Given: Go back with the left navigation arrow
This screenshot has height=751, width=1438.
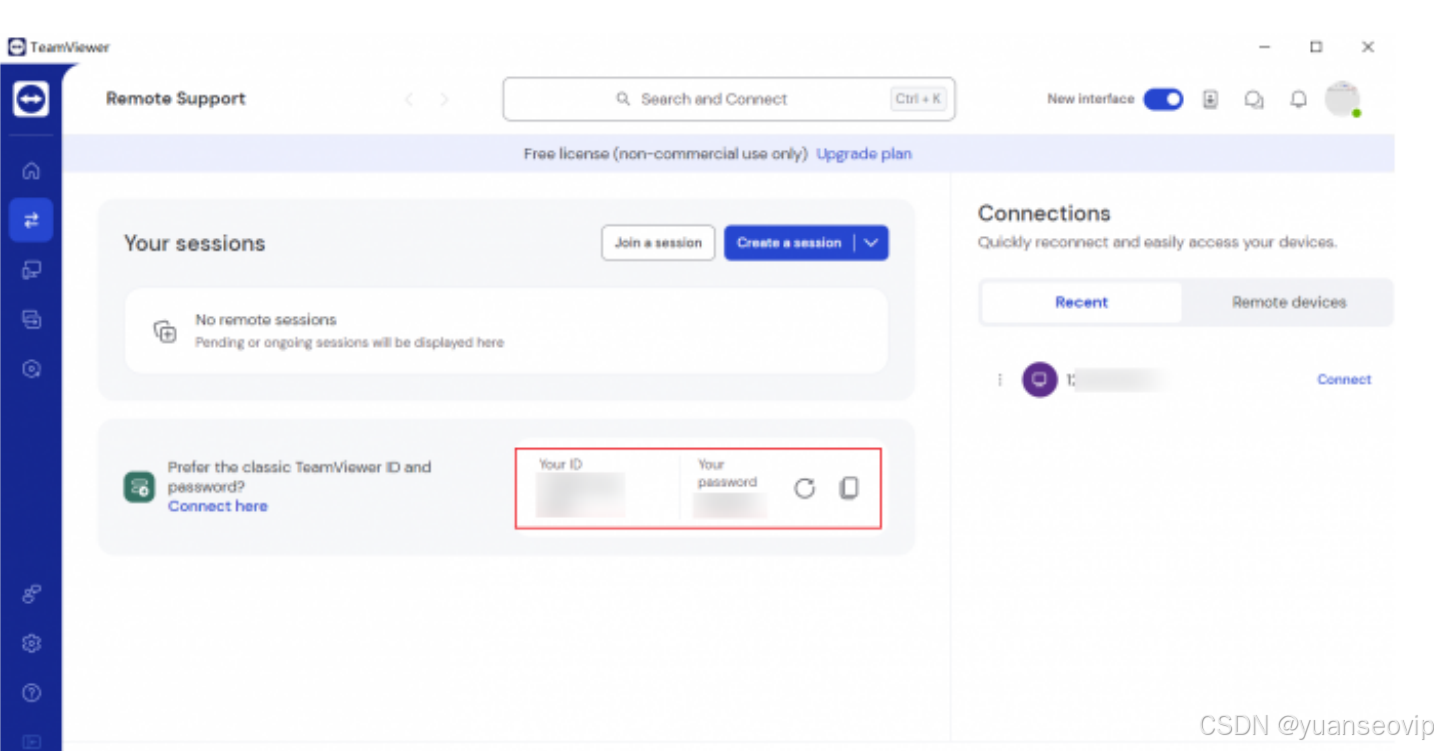Looking at the screenshot, I should (408, 99).
